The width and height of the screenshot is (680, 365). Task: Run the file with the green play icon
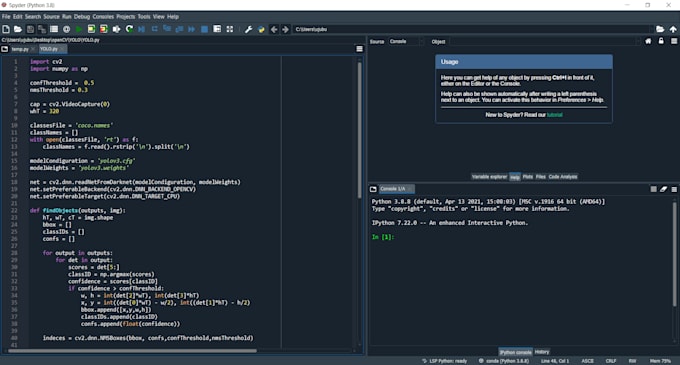[79, 29]
